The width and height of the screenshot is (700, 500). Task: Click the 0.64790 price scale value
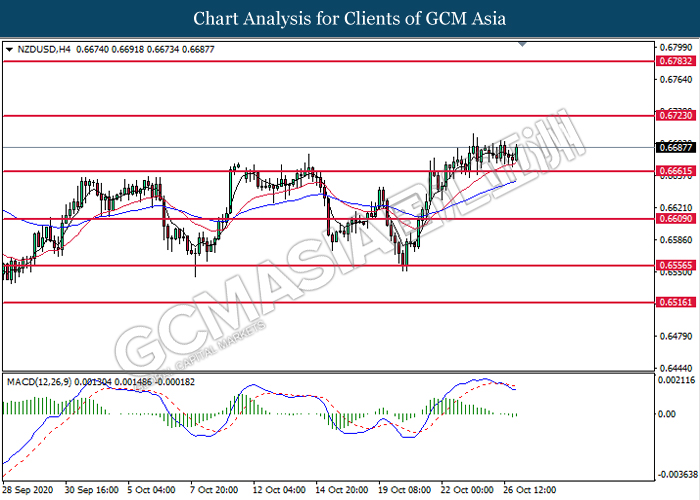coord(676,336)
